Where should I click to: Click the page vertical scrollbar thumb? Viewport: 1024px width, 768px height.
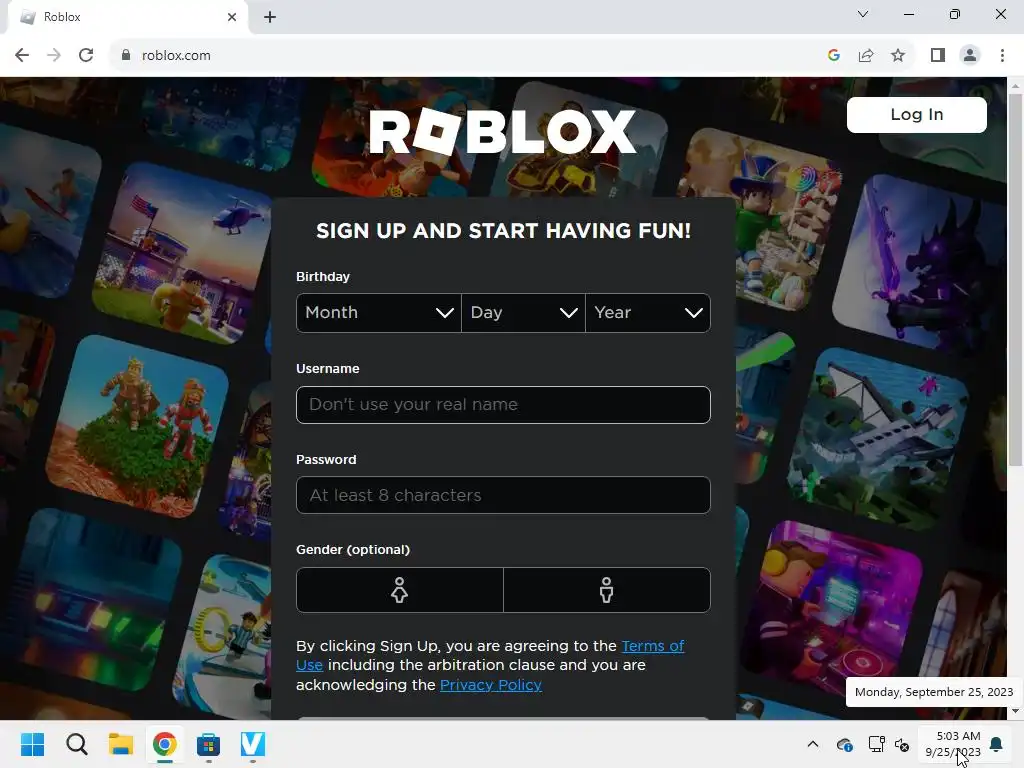pos(1015,280)
